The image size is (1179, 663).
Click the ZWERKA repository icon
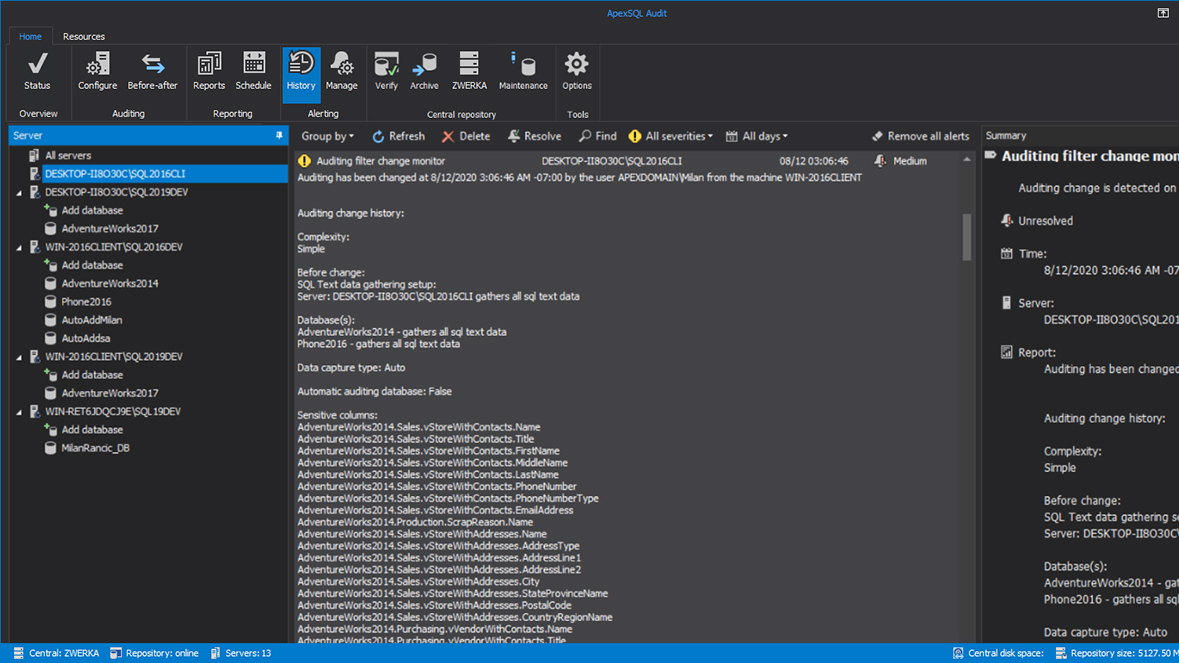click(469, 72)
